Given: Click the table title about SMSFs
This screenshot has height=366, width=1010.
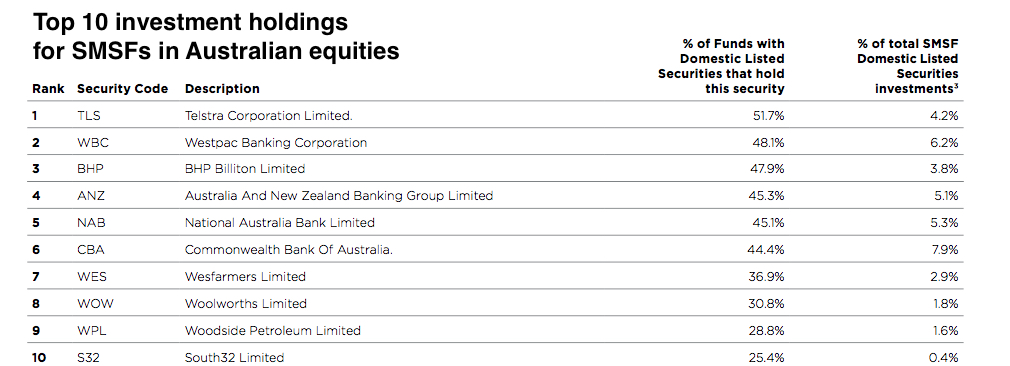Looking at the screenshot, I should (216, 36).
